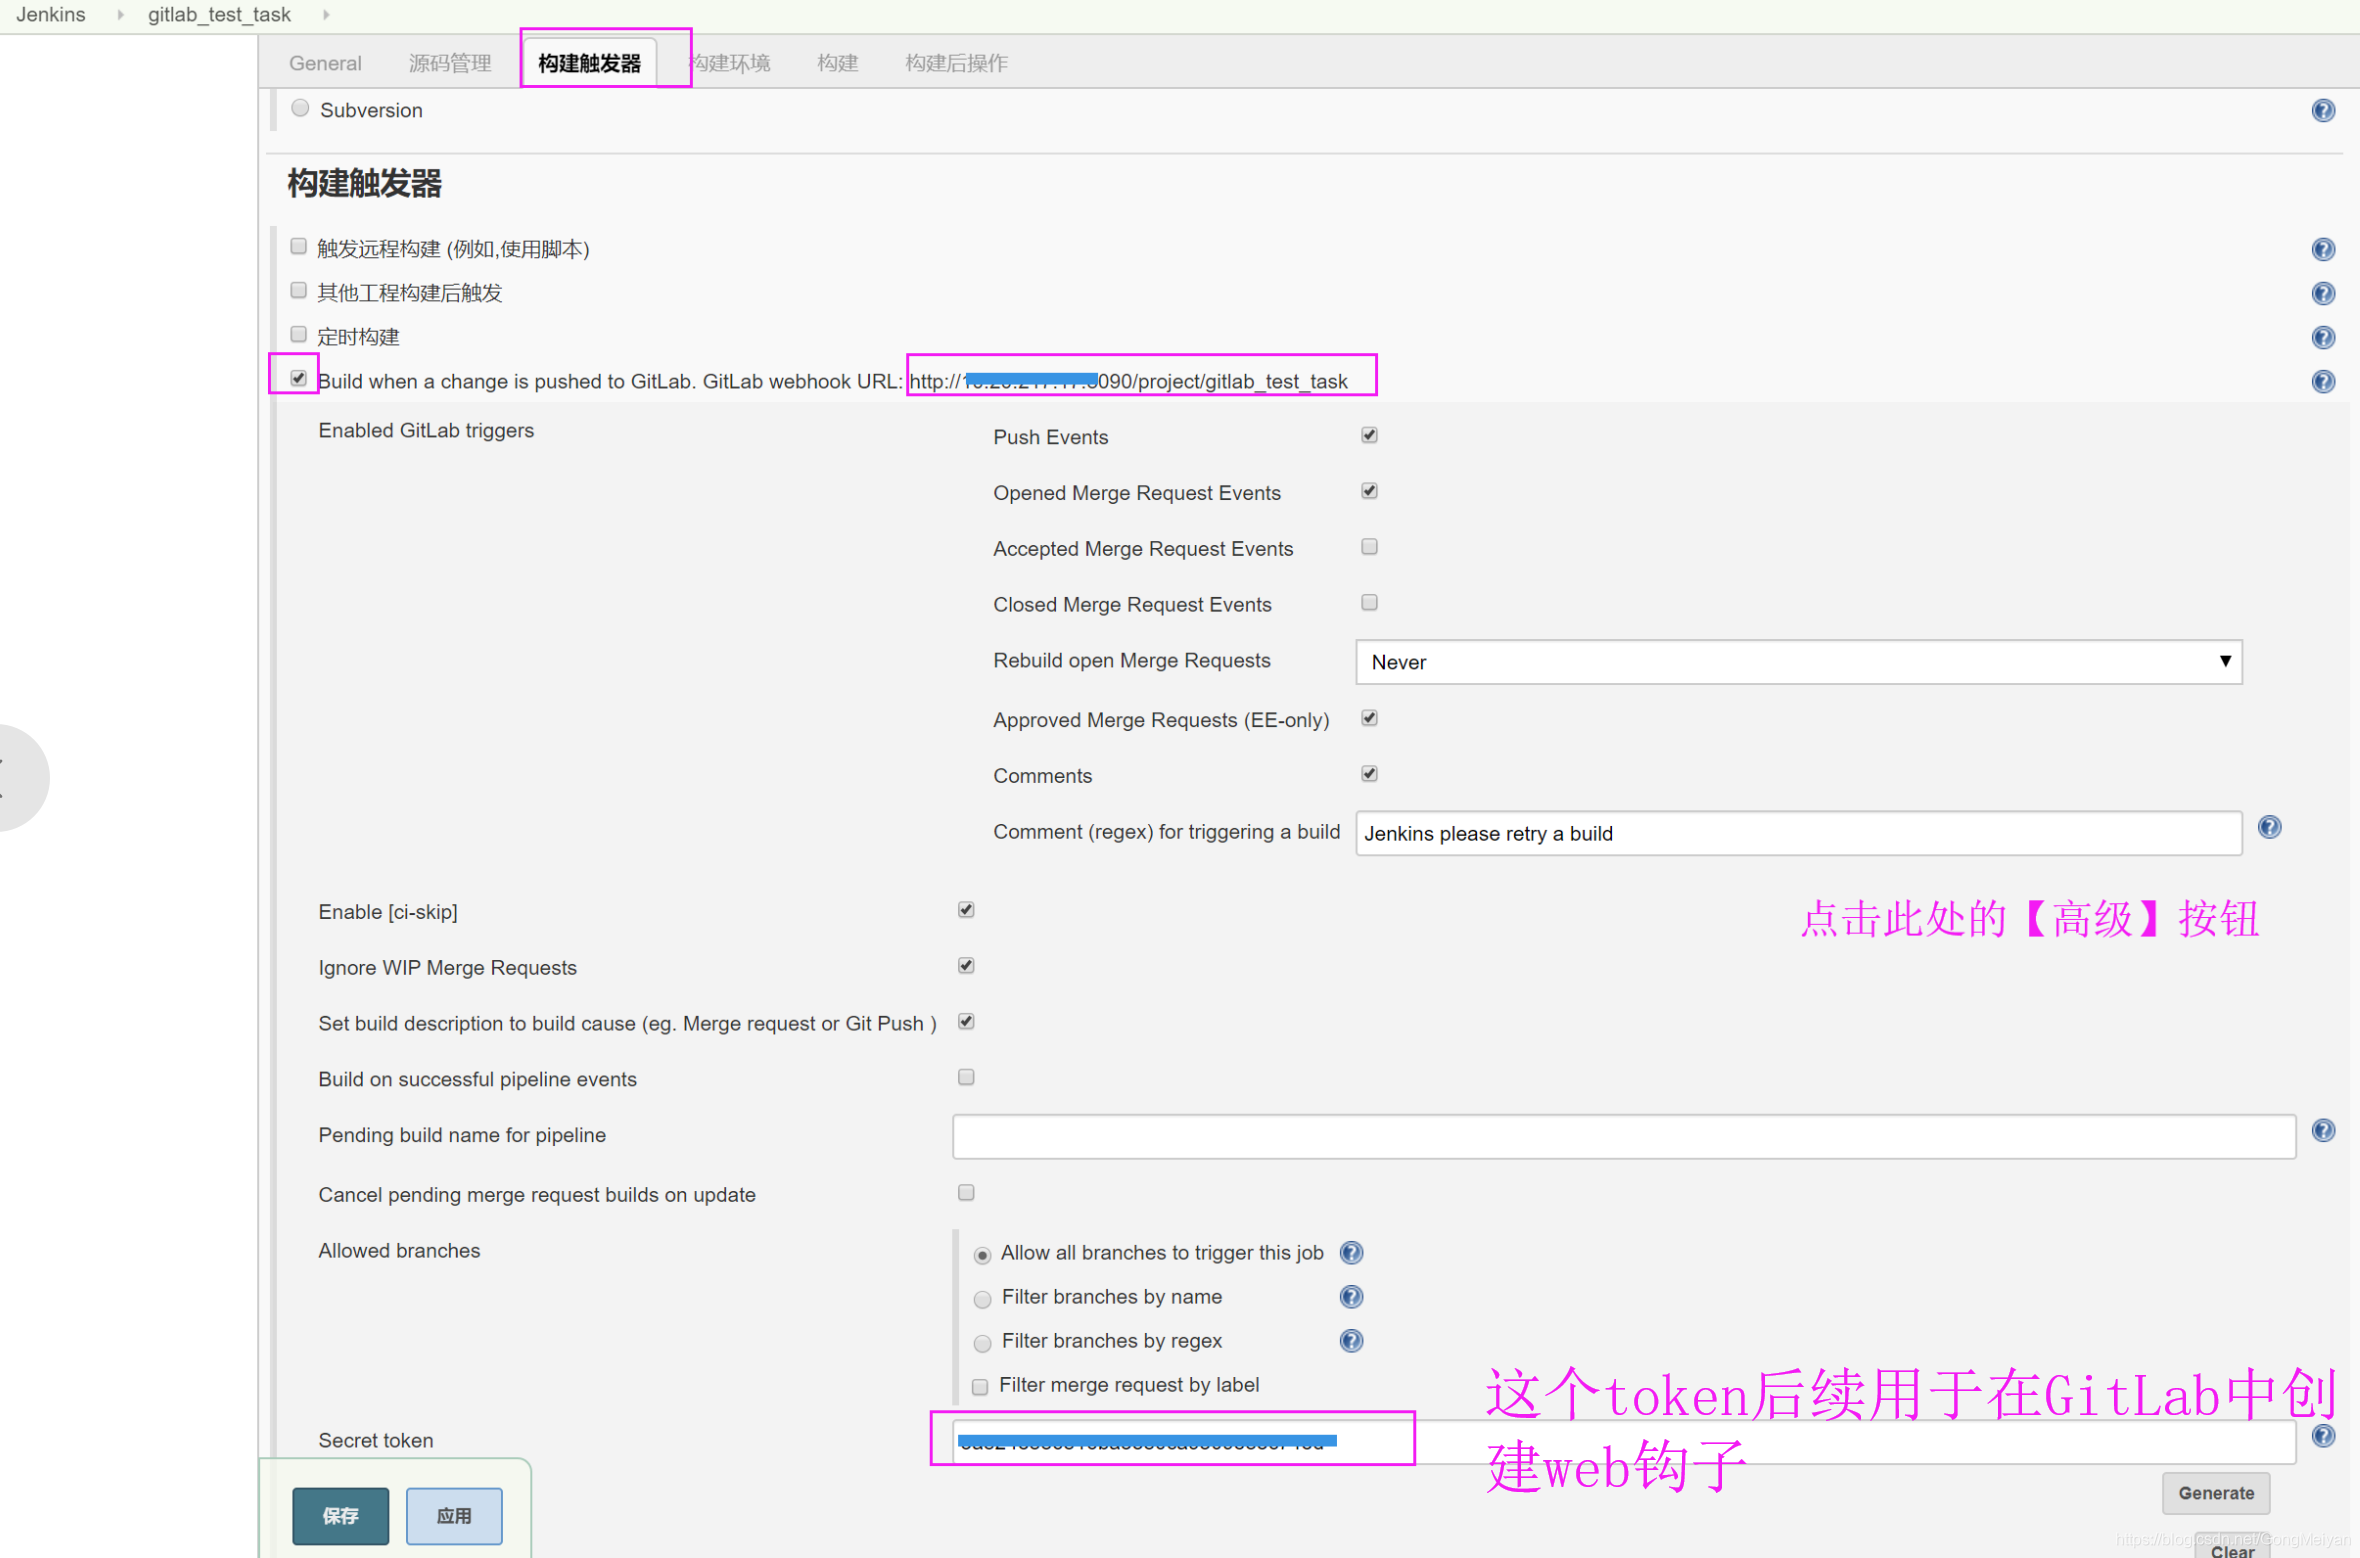The width and height of the screenshot is (2360, 1558).
Task: Click the breadcrumb arrow after Jenkins
Action: coord(120,14)
